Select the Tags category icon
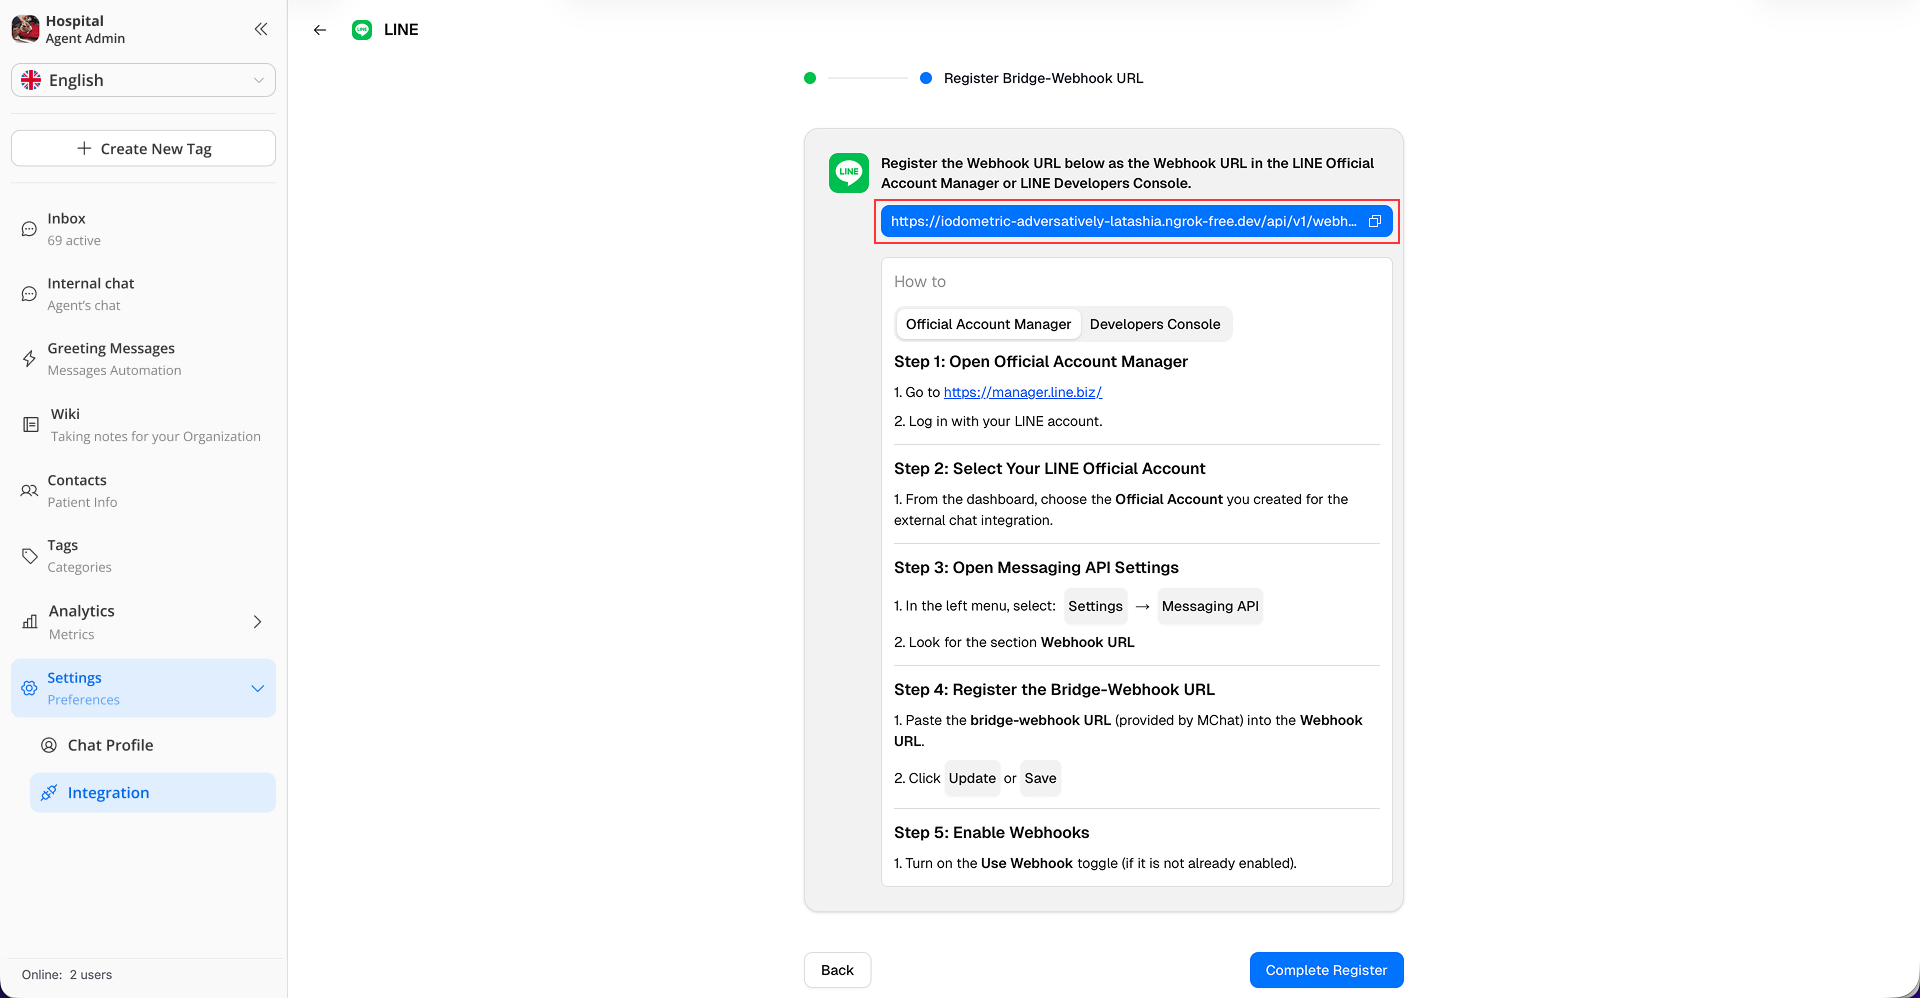 (x=28, y=555)
